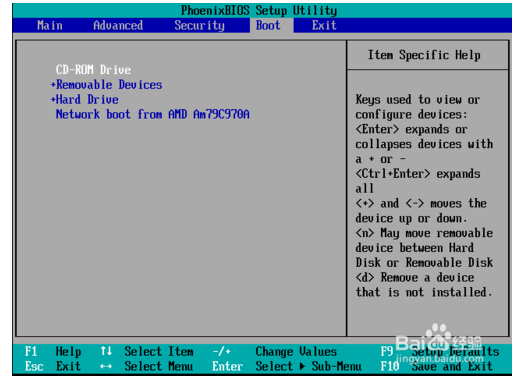Image resolution: width=530 pixels, height=376 pixels.
Task: Expand the Hard Drive plus sign
Action: click(53, 99)
